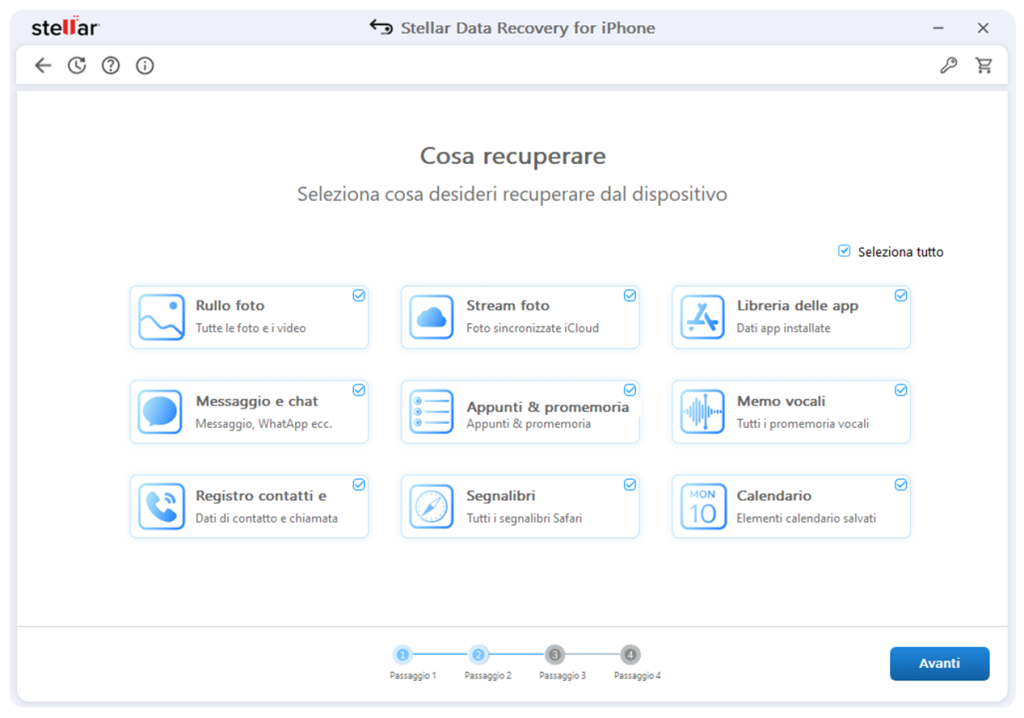Click the Avanti button
The height and width of the screenshot is (718, 1024).
pyautogui.click(x=939, y=664)
